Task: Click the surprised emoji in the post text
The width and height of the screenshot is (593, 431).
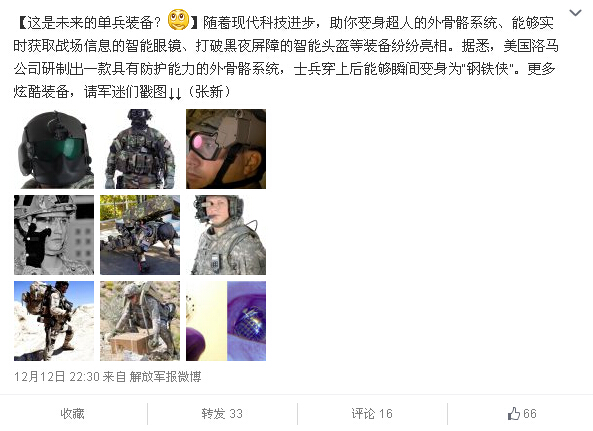Action: pos(179,20)
